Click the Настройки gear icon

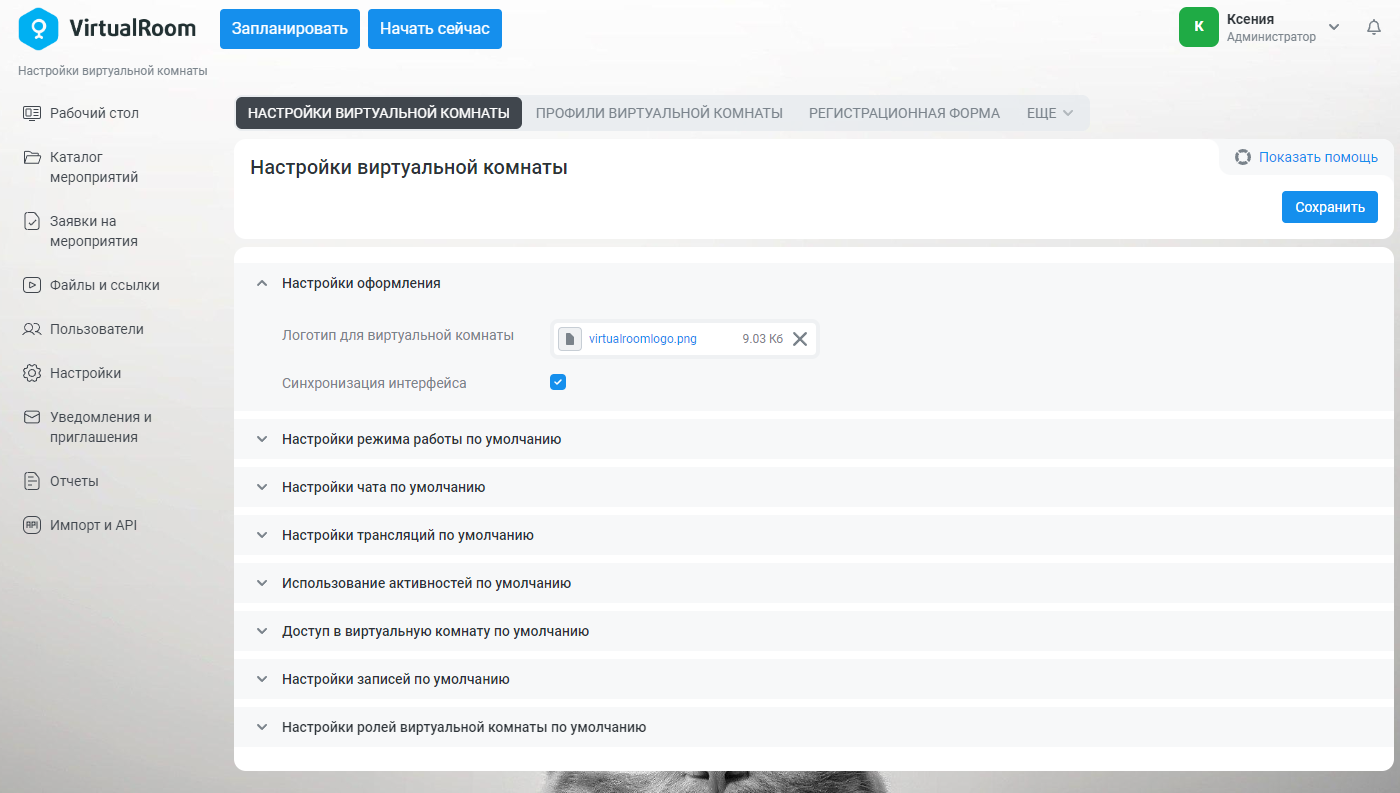pyautogui.click(x=32, y=373)
